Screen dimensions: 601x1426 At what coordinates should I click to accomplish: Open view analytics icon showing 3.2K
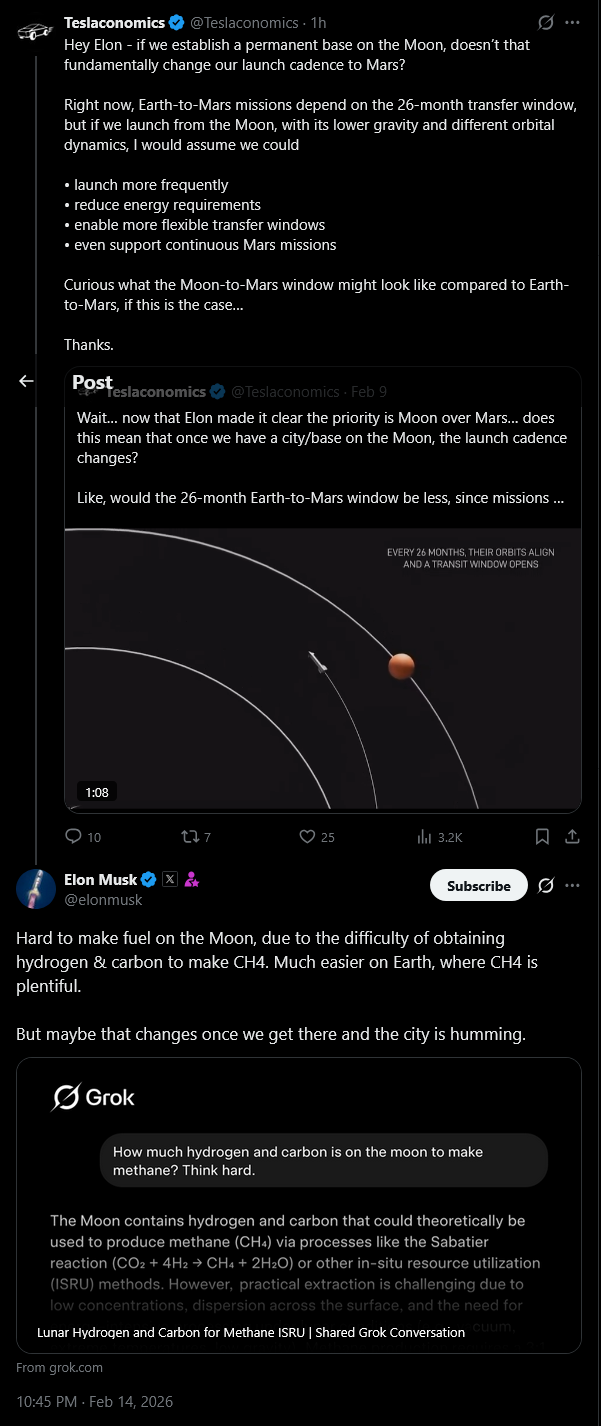pos(424,836)
